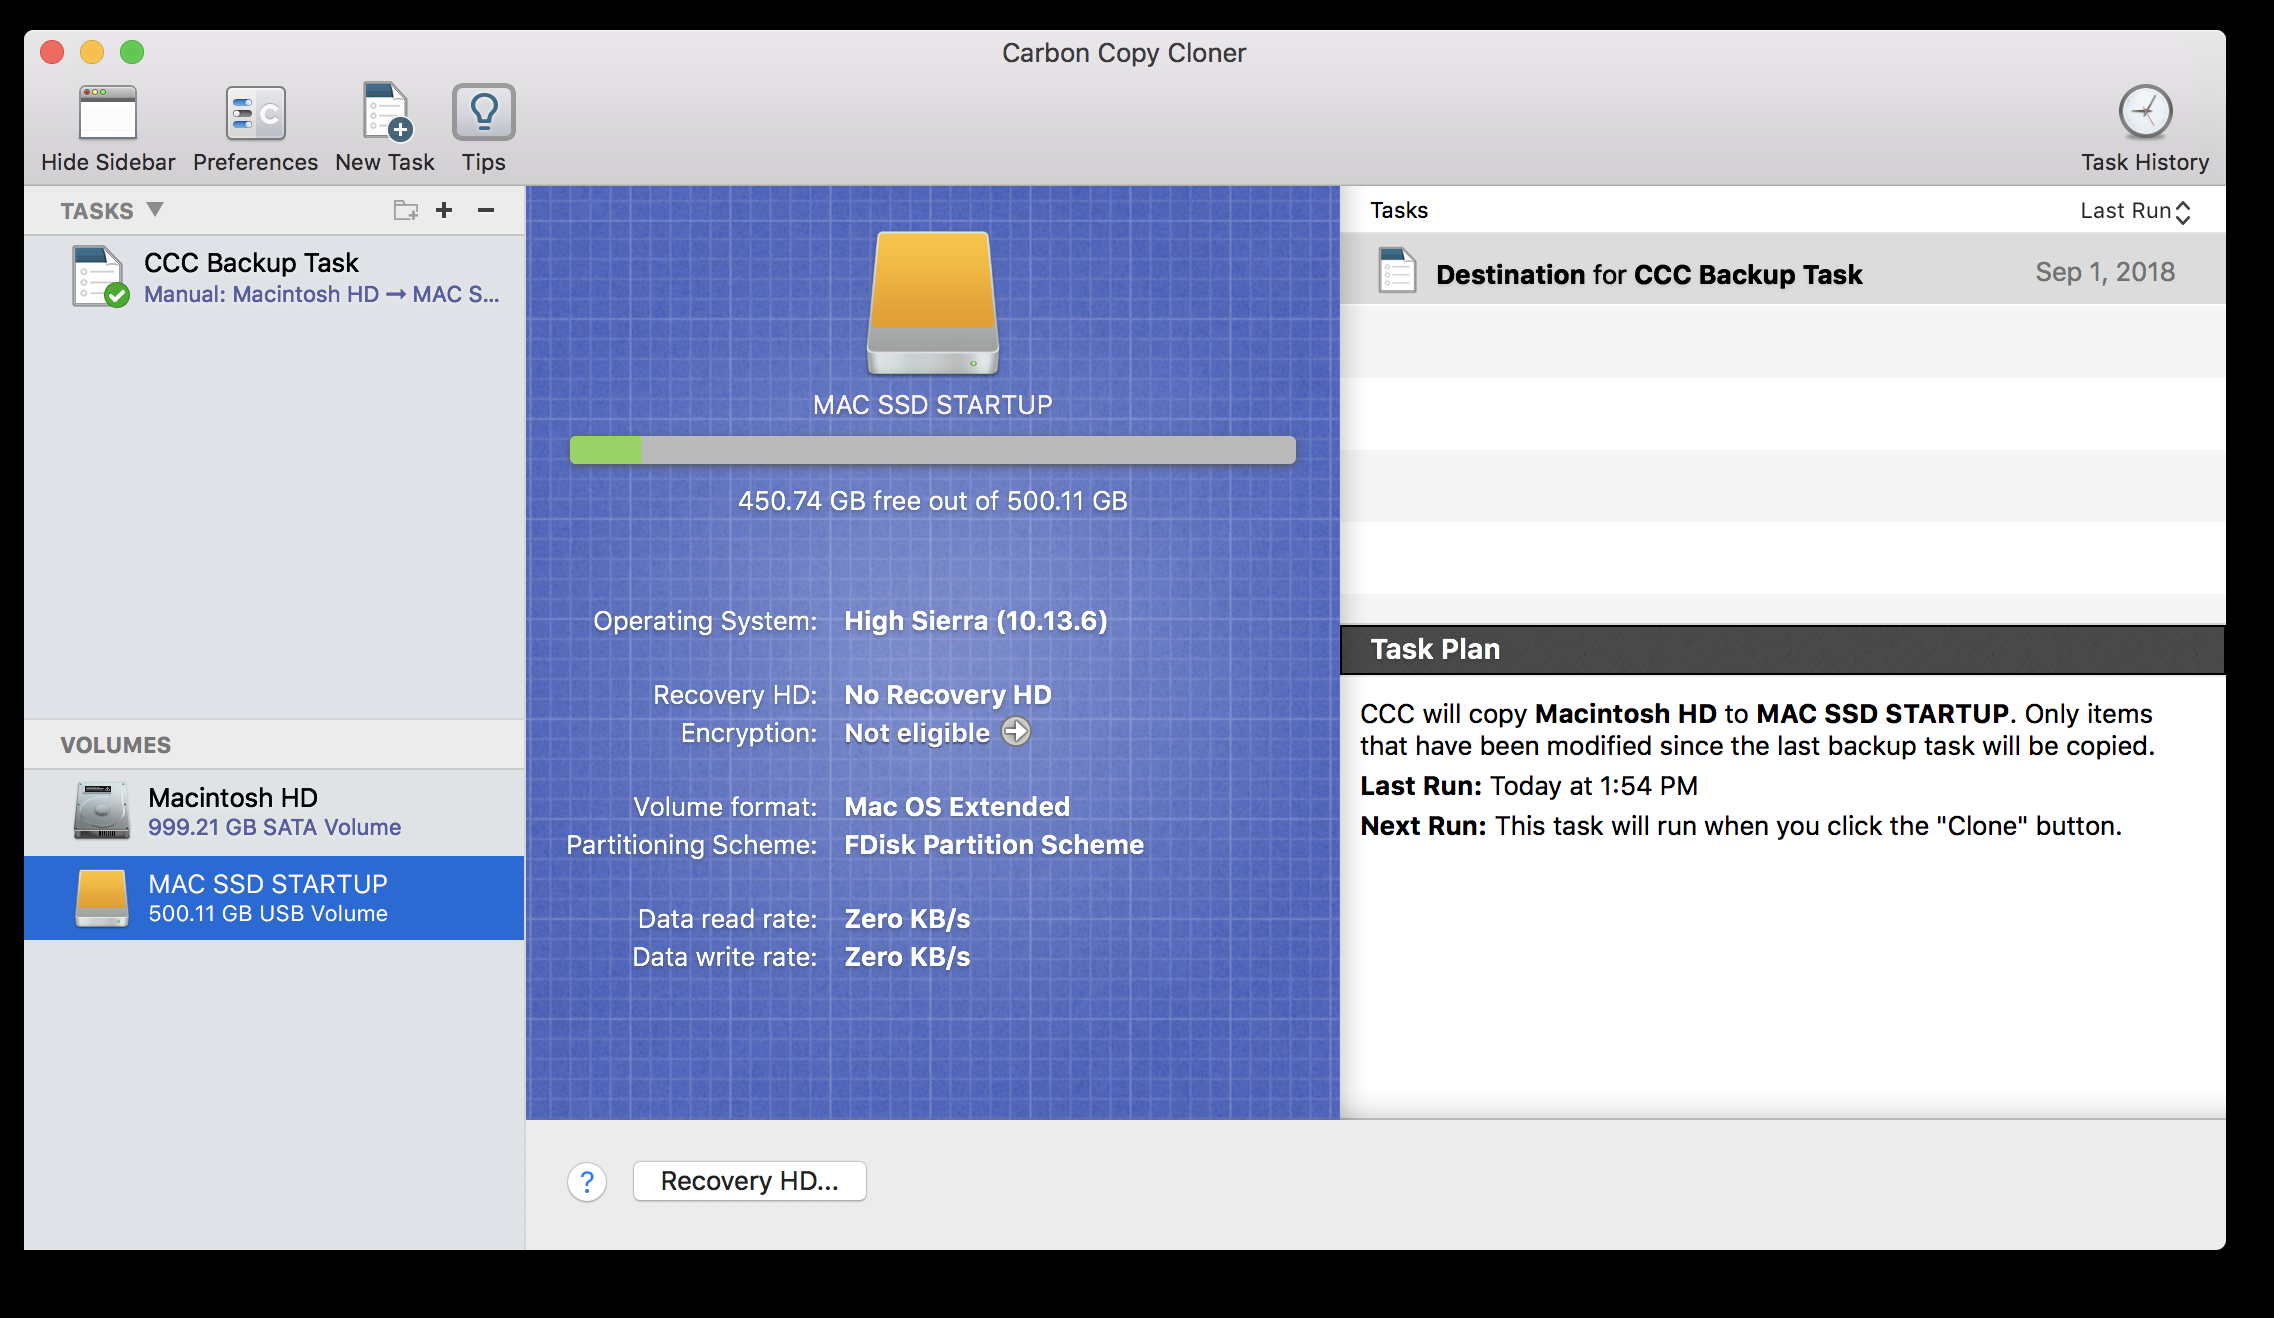Viewport: 2274px width, 1318px height.
Task: Click the large orange drive icon
Action: coord(933,304)
